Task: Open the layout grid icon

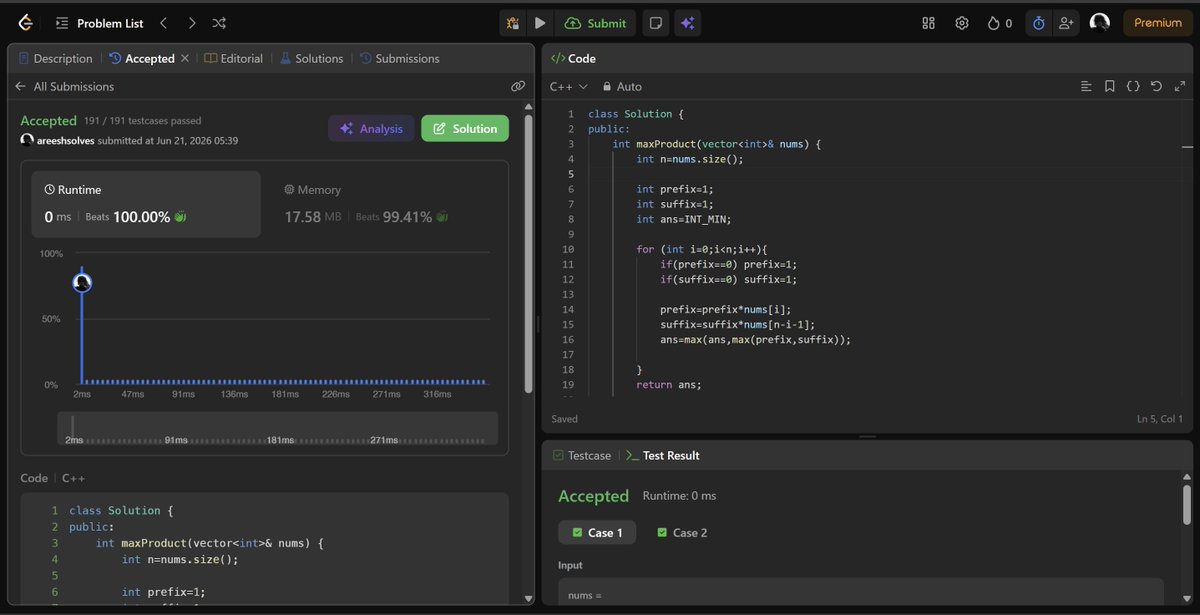Action: point(928,22)
